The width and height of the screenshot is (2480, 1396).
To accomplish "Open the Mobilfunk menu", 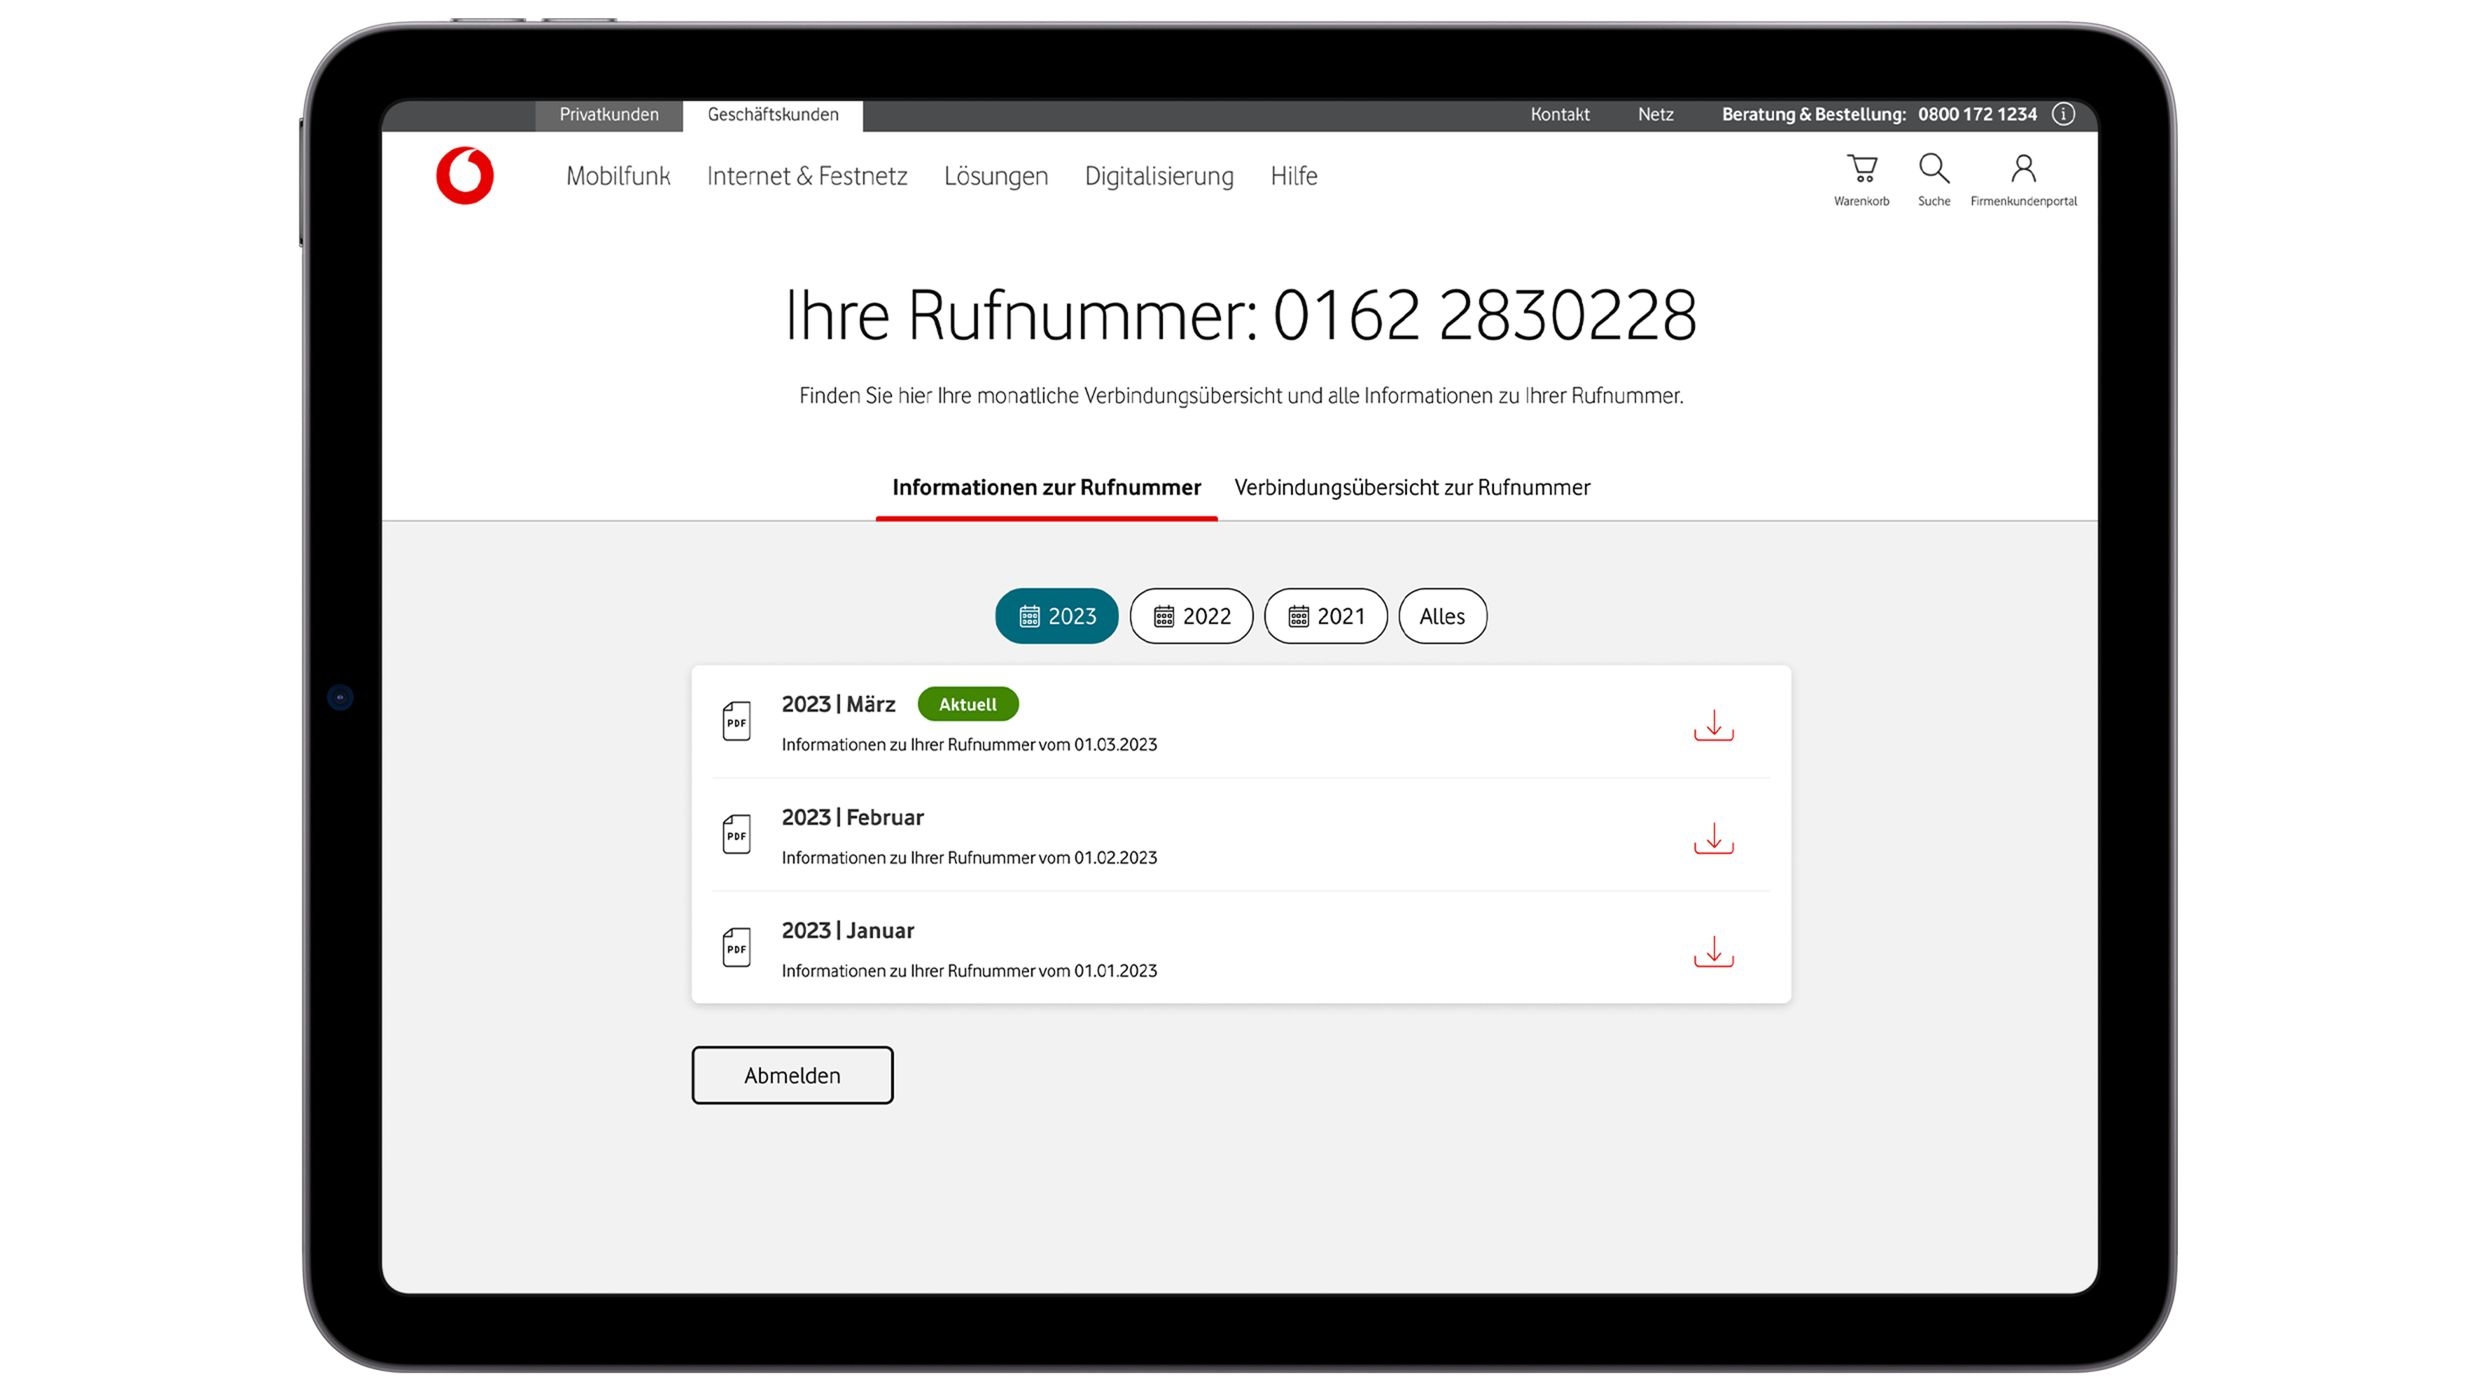I will (x=618, y=176).
